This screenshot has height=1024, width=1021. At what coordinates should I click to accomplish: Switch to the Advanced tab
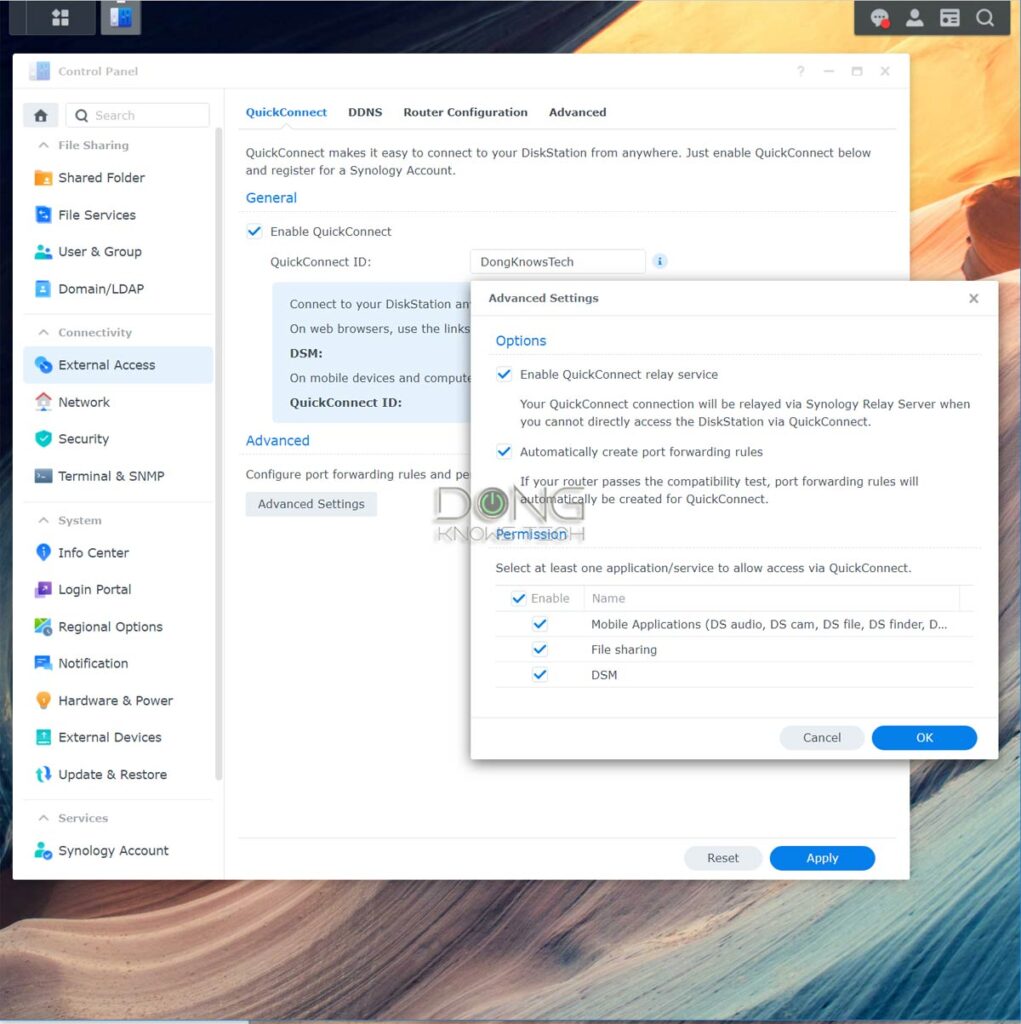coord(577,112)
